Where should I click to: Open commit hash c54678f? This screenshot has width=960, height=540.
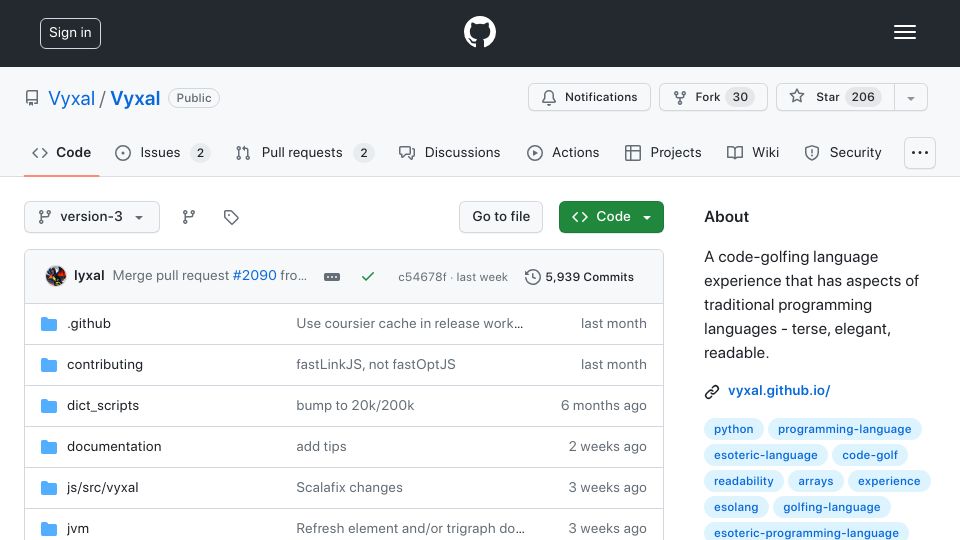click(x=422, y=277)
